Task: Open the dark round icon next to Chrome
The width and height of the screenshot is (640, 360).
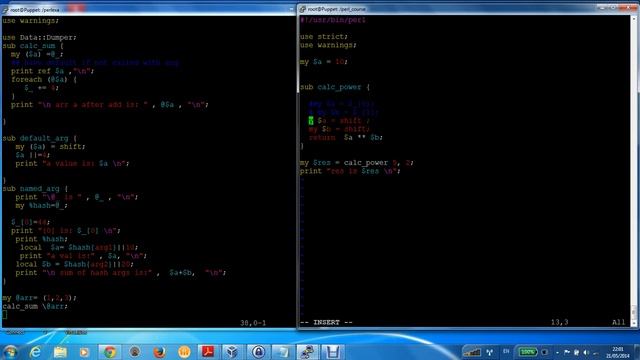Action: pyautogui.click(x=134, y=352)
